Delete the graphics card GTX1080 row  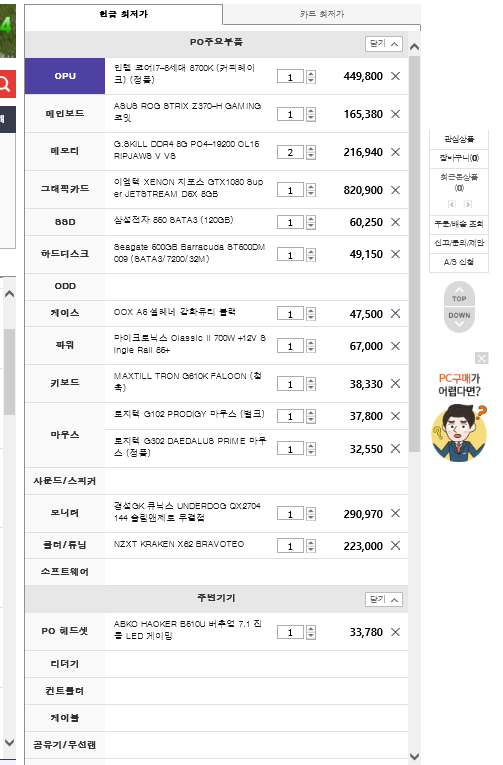pos(396,190)
